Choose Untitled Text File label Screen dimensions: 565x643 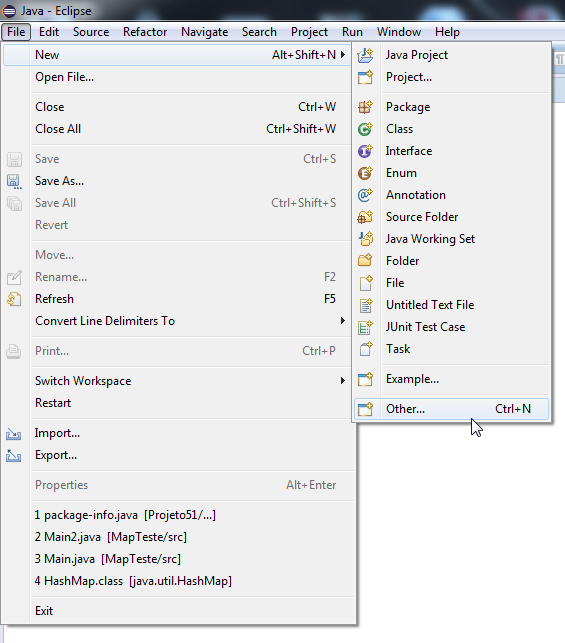click(x=430, y=305)
